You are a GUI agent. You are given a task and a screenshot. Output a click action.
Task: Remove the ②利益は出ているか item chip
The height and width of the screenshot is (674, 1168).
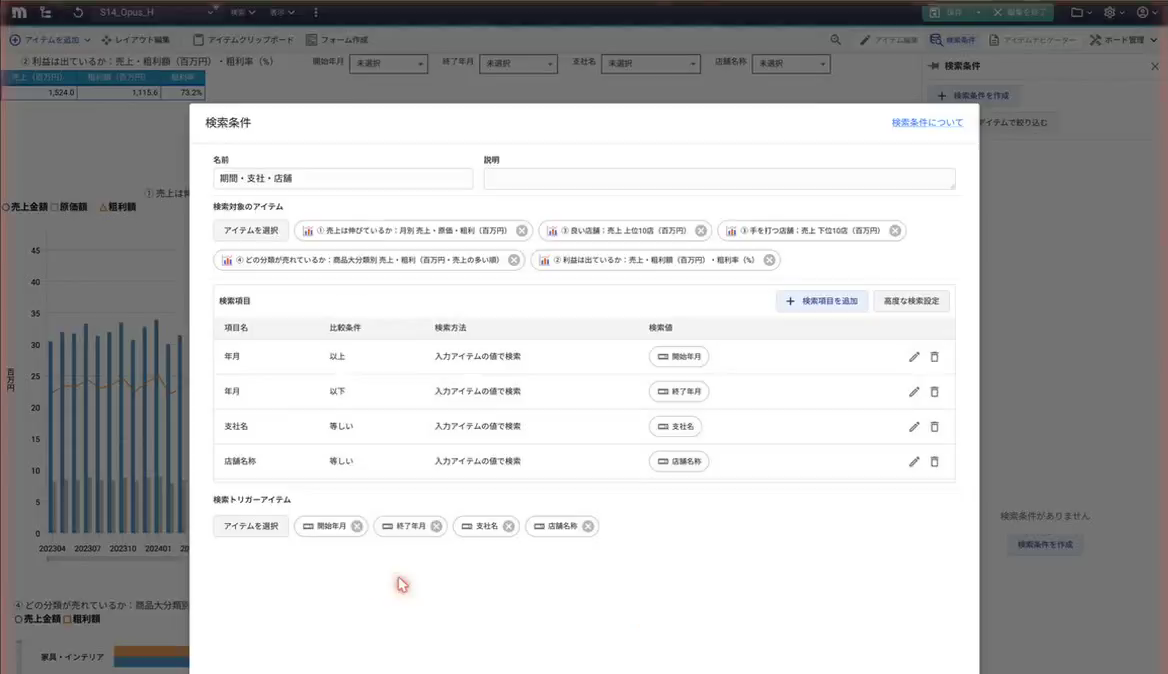[769, 260]
